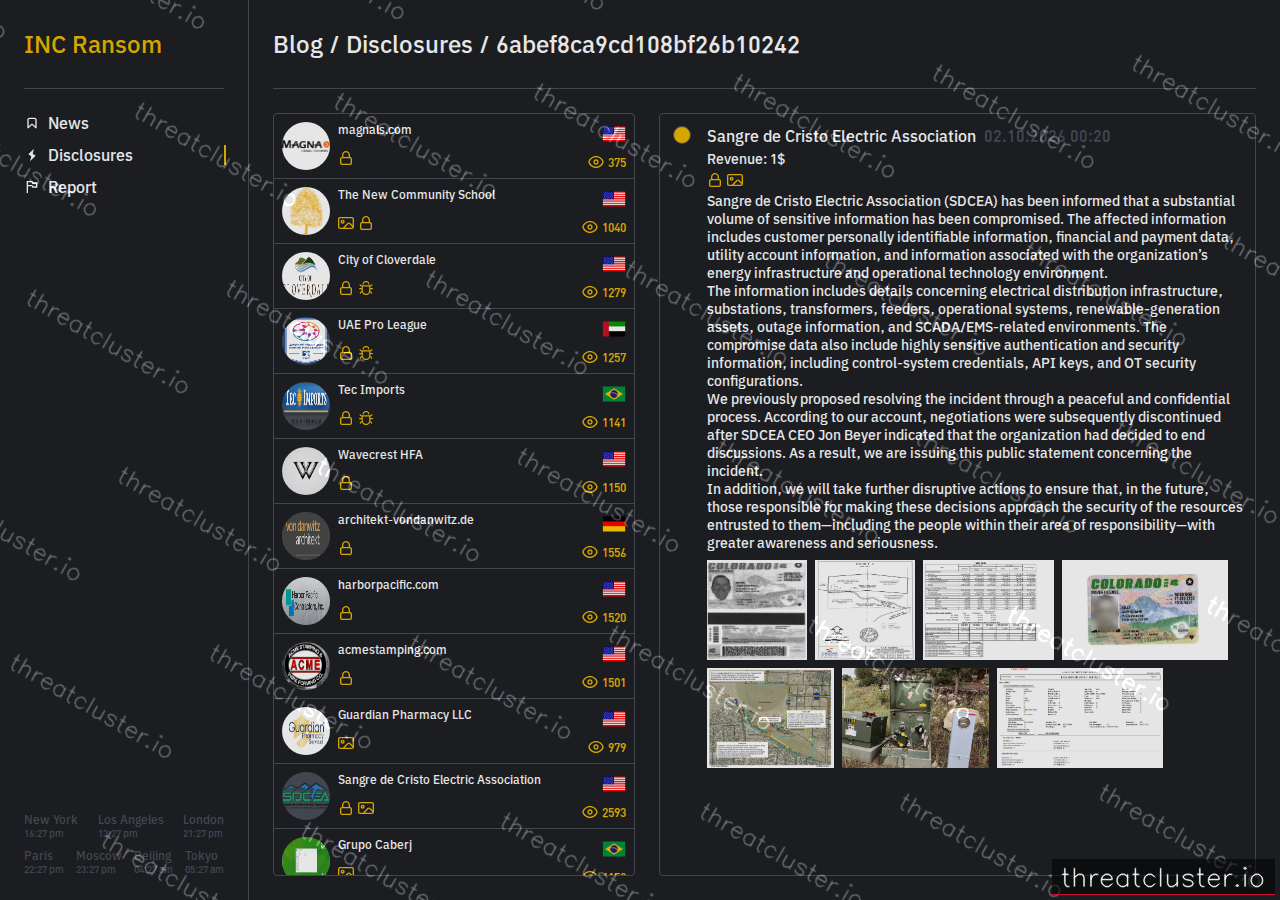Click the SDCEA logo in the list
This screenshot has height=900, width=1280.
coord(306,796)
